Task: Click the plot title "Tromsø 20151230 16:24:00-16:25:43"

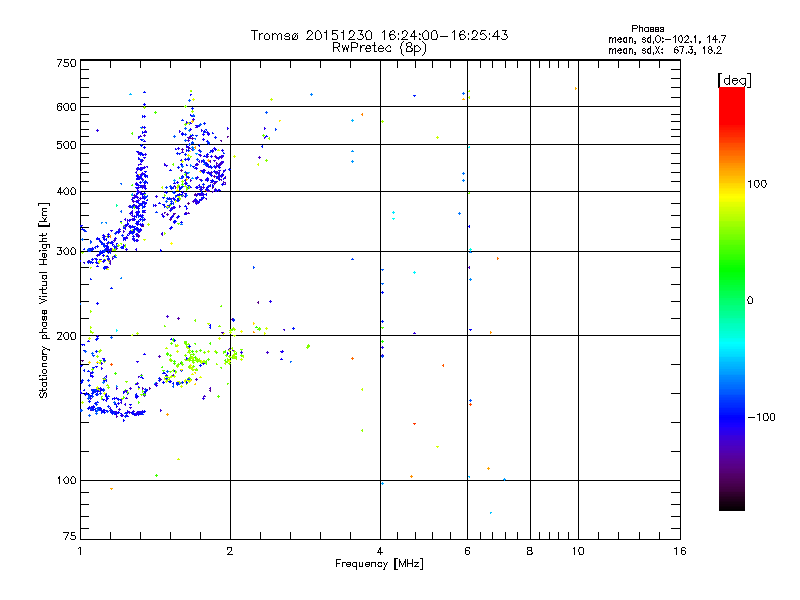Action: (x=379, y=35)
